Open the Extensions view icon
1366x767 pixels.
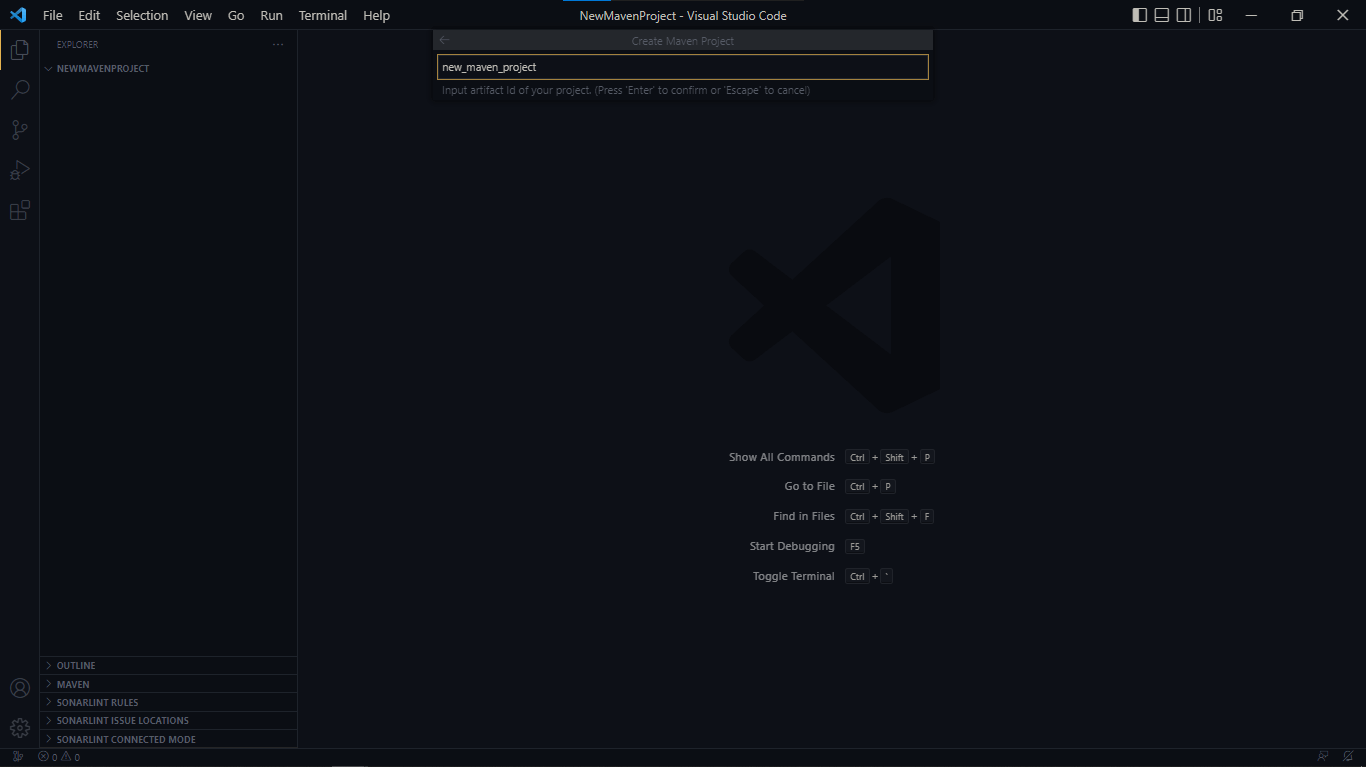pyautogui.click(x=20, y=210)
